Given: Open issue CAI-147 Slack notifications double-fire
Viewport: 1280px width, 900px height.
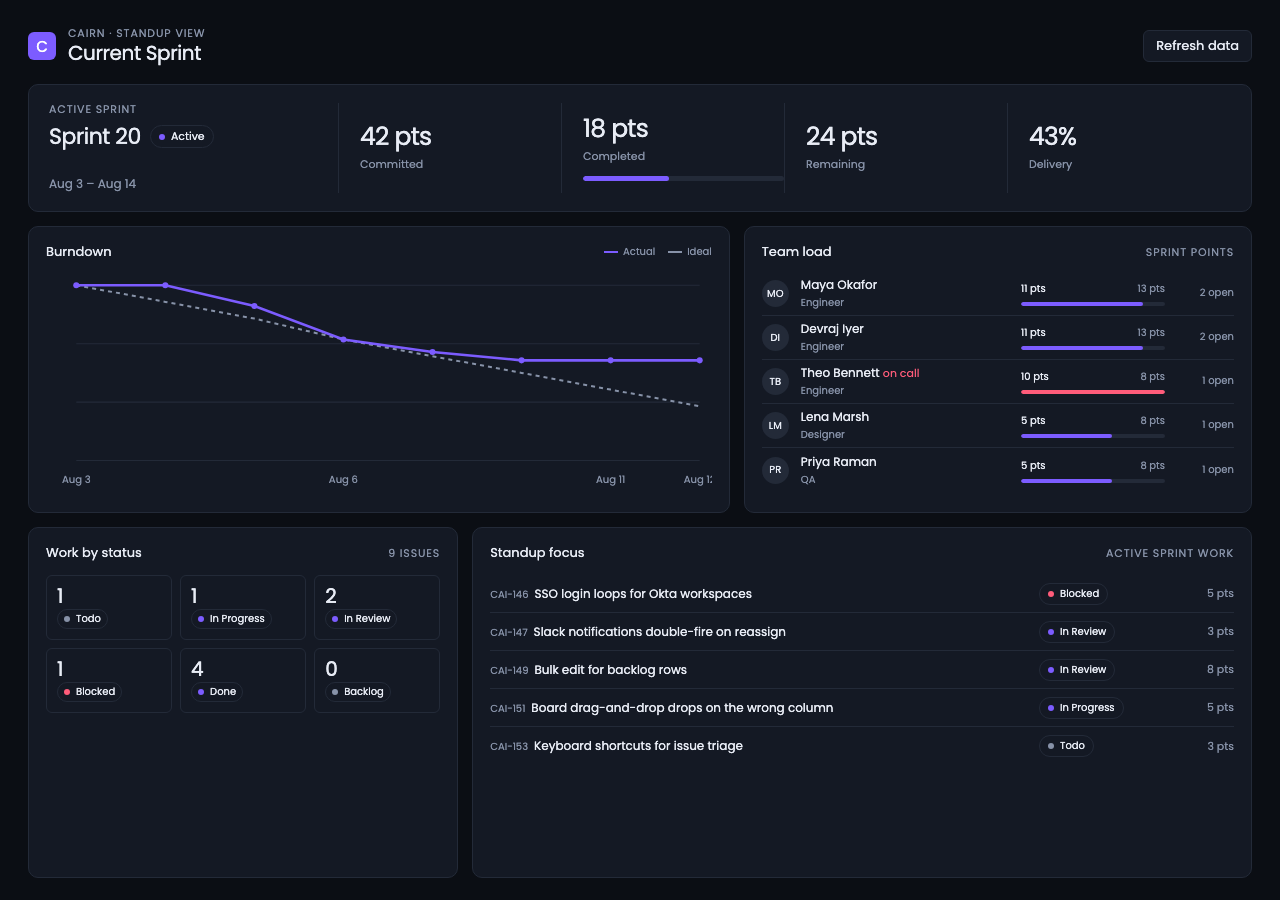Looking at the screenshot, I should (862, 632).
